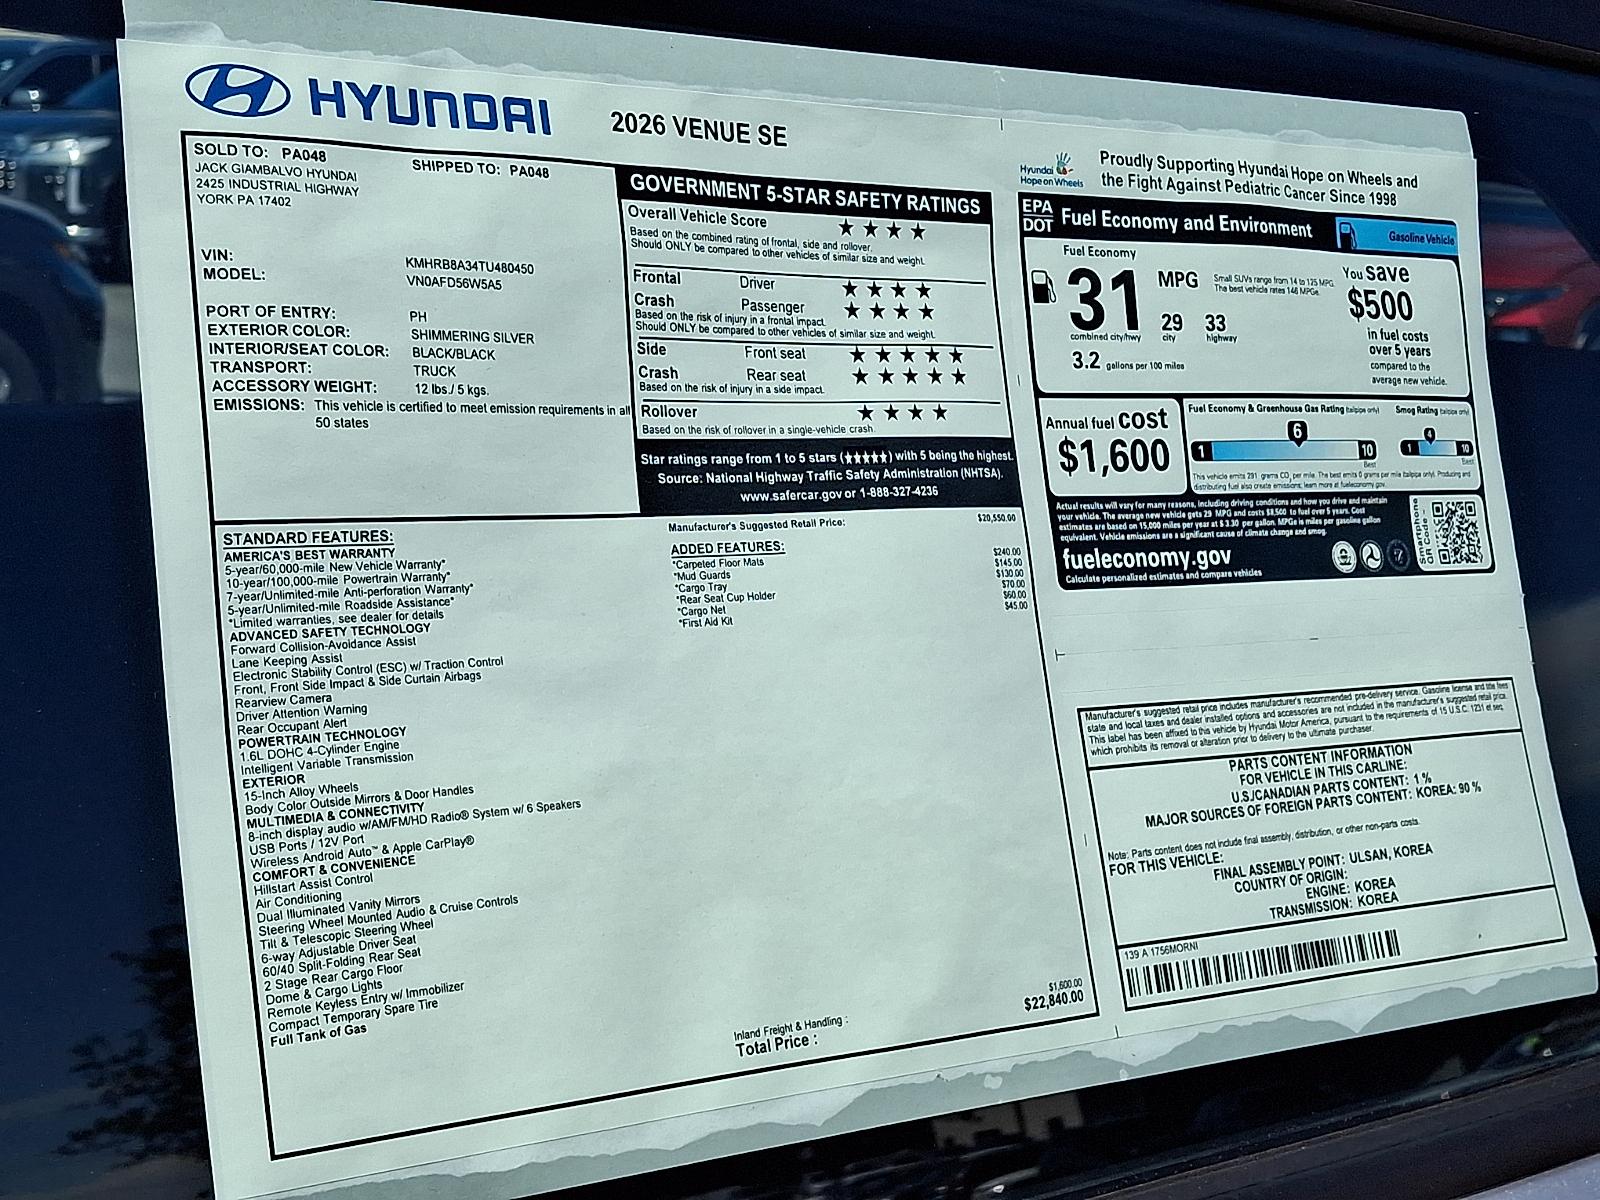Click the black fuel pump icon beside 31 MPG
Screen dimensions: 1600x1200
pyautogui.click(x=1044, y=286)
